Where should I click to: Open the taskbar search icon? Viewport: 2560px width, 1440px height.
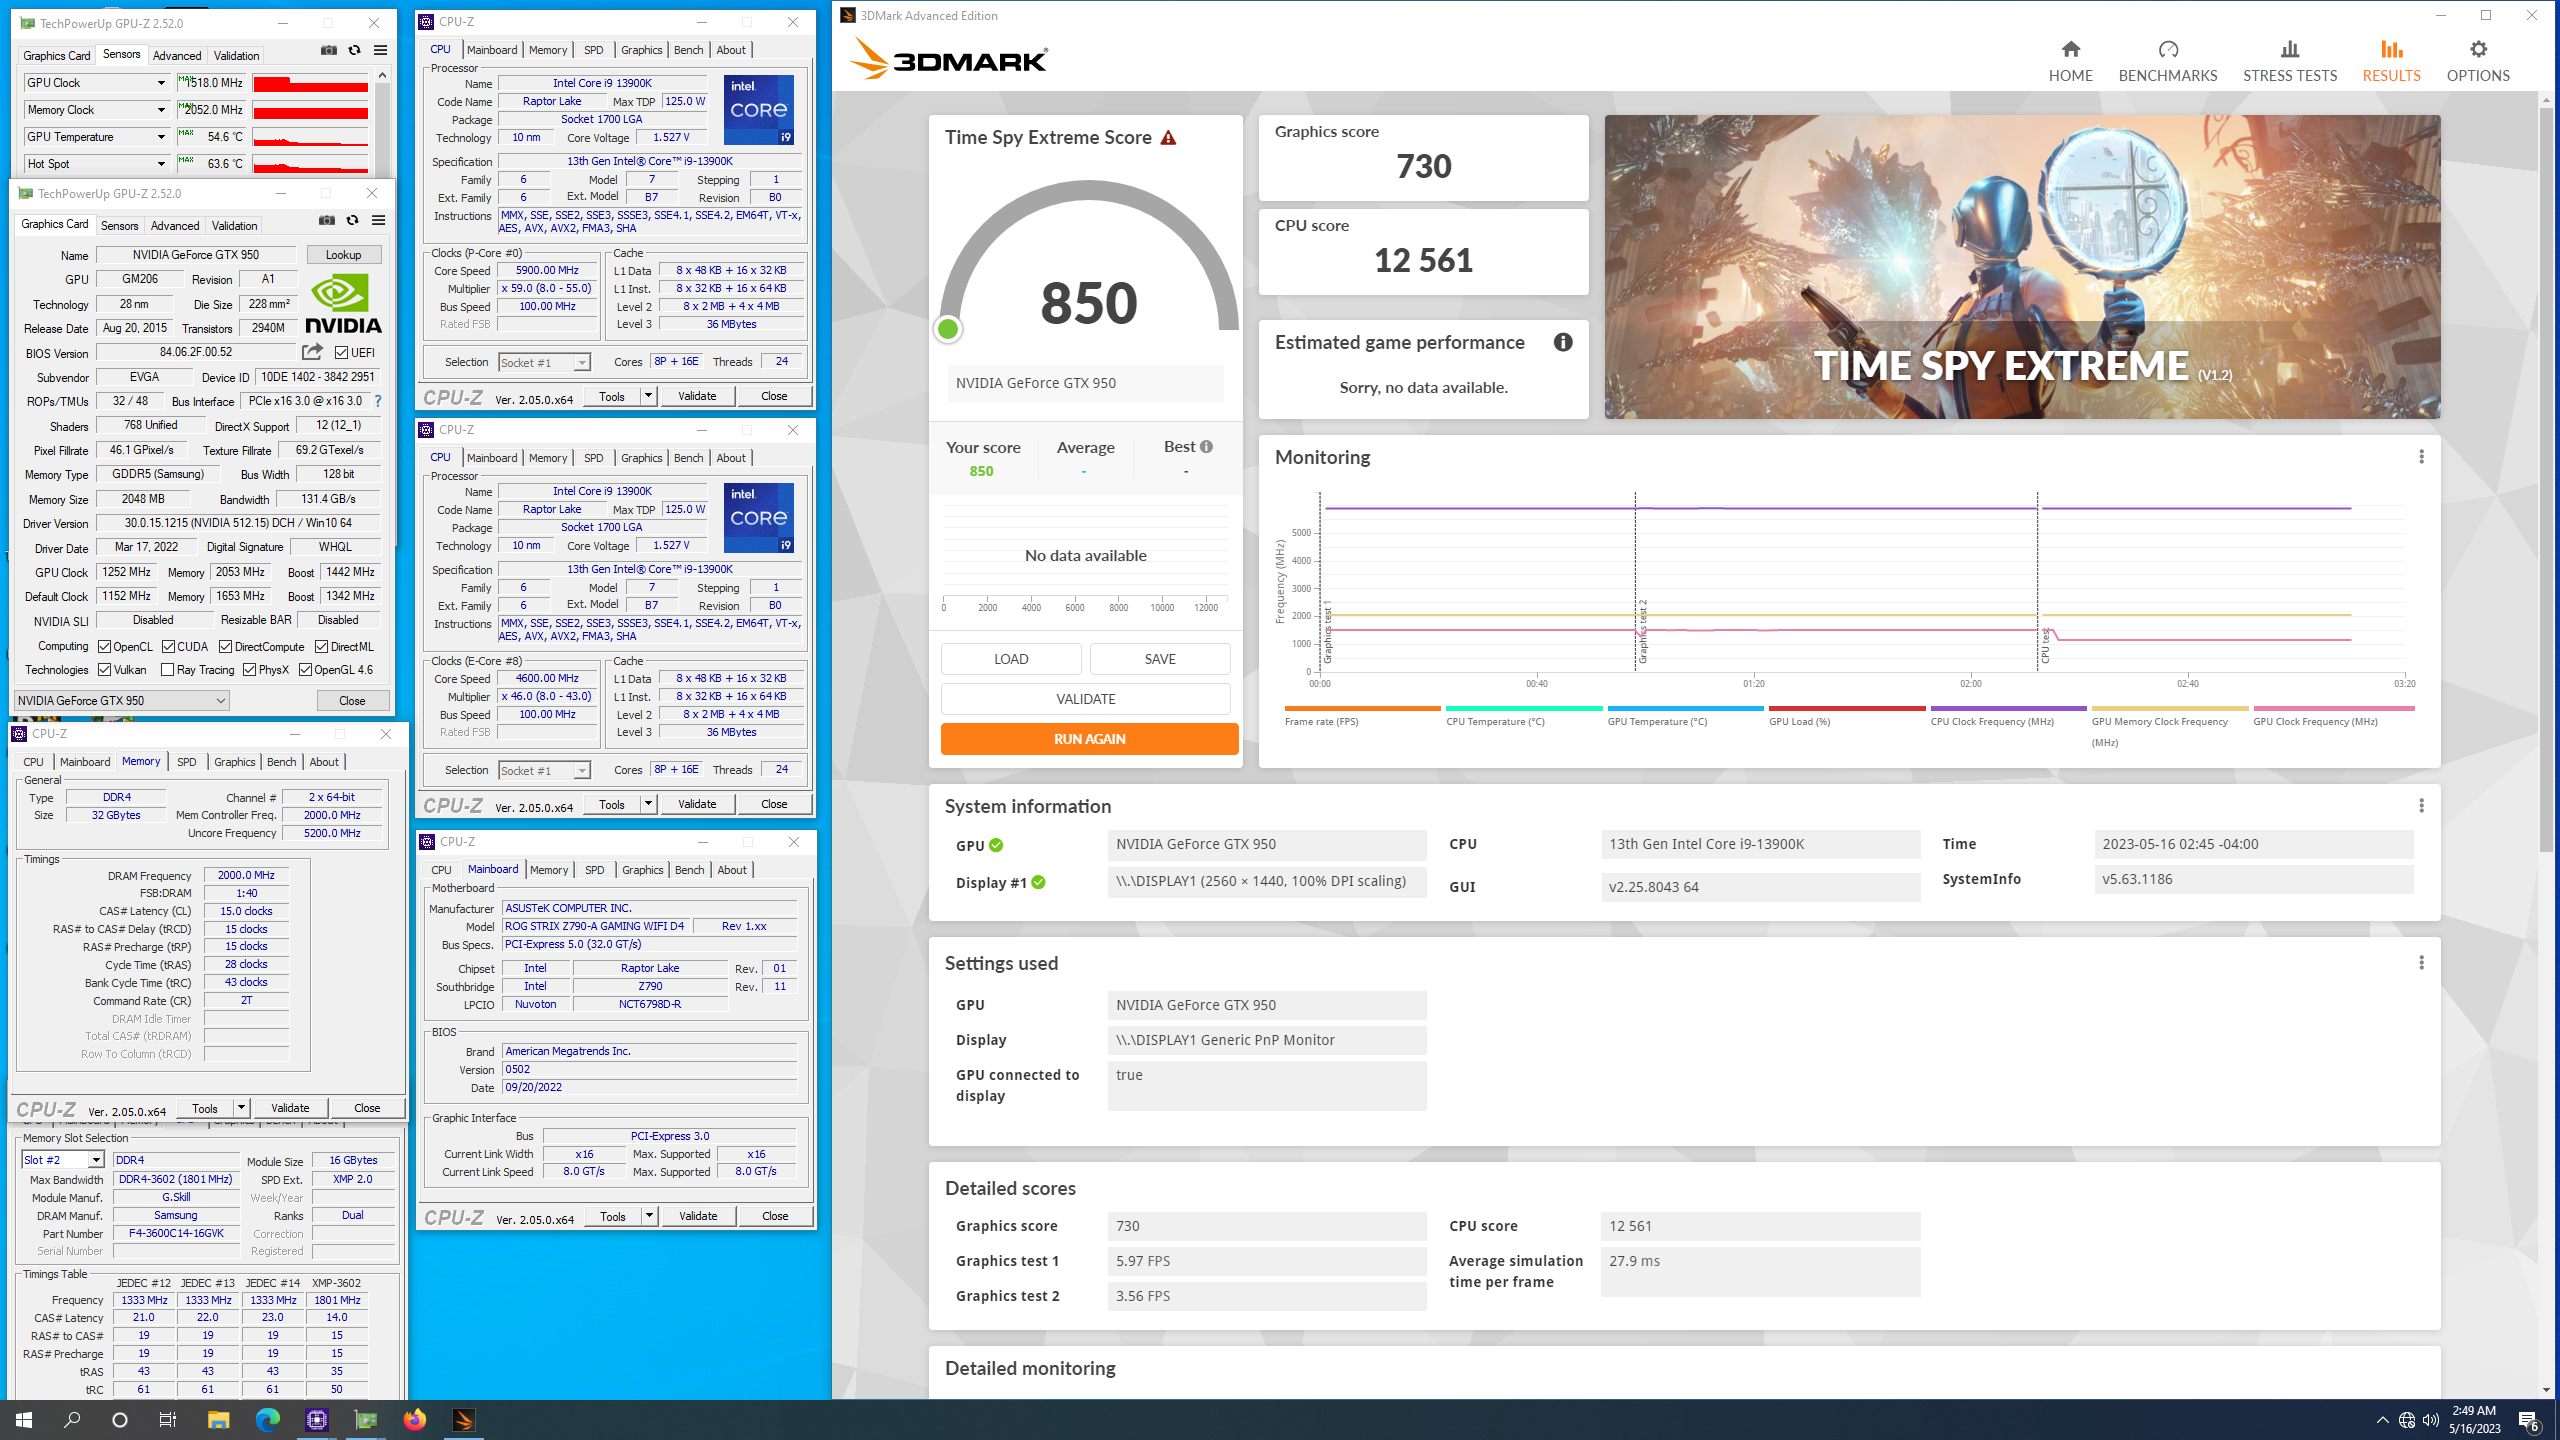pyautogui.click(x=72, y=1420)
